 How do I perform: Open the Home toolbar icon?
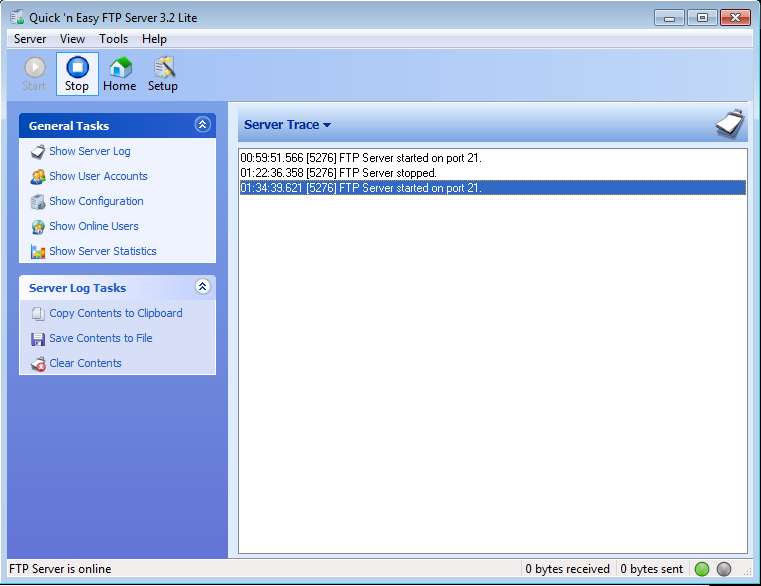click(120, 74)
